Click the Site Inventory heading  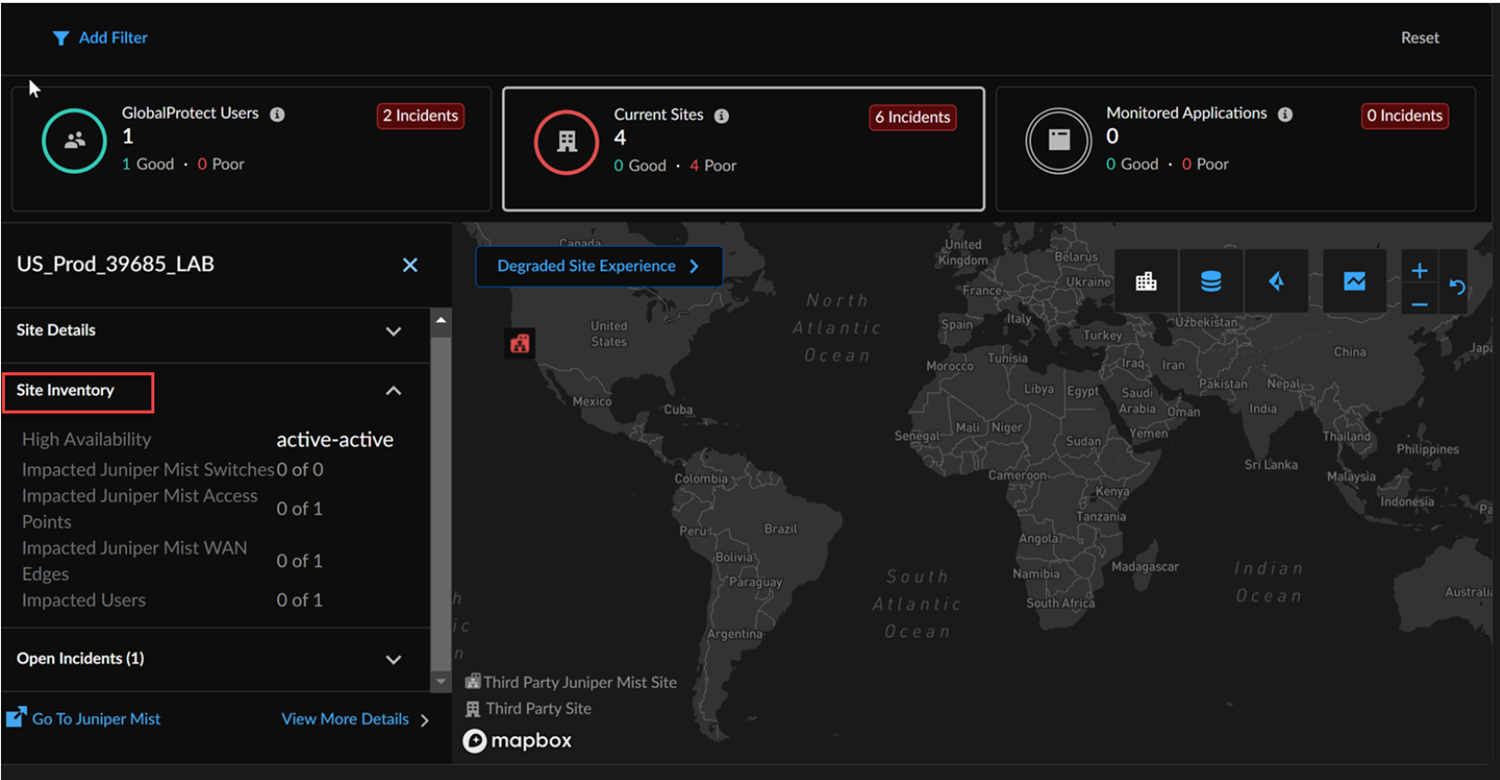tap(66, 390)
